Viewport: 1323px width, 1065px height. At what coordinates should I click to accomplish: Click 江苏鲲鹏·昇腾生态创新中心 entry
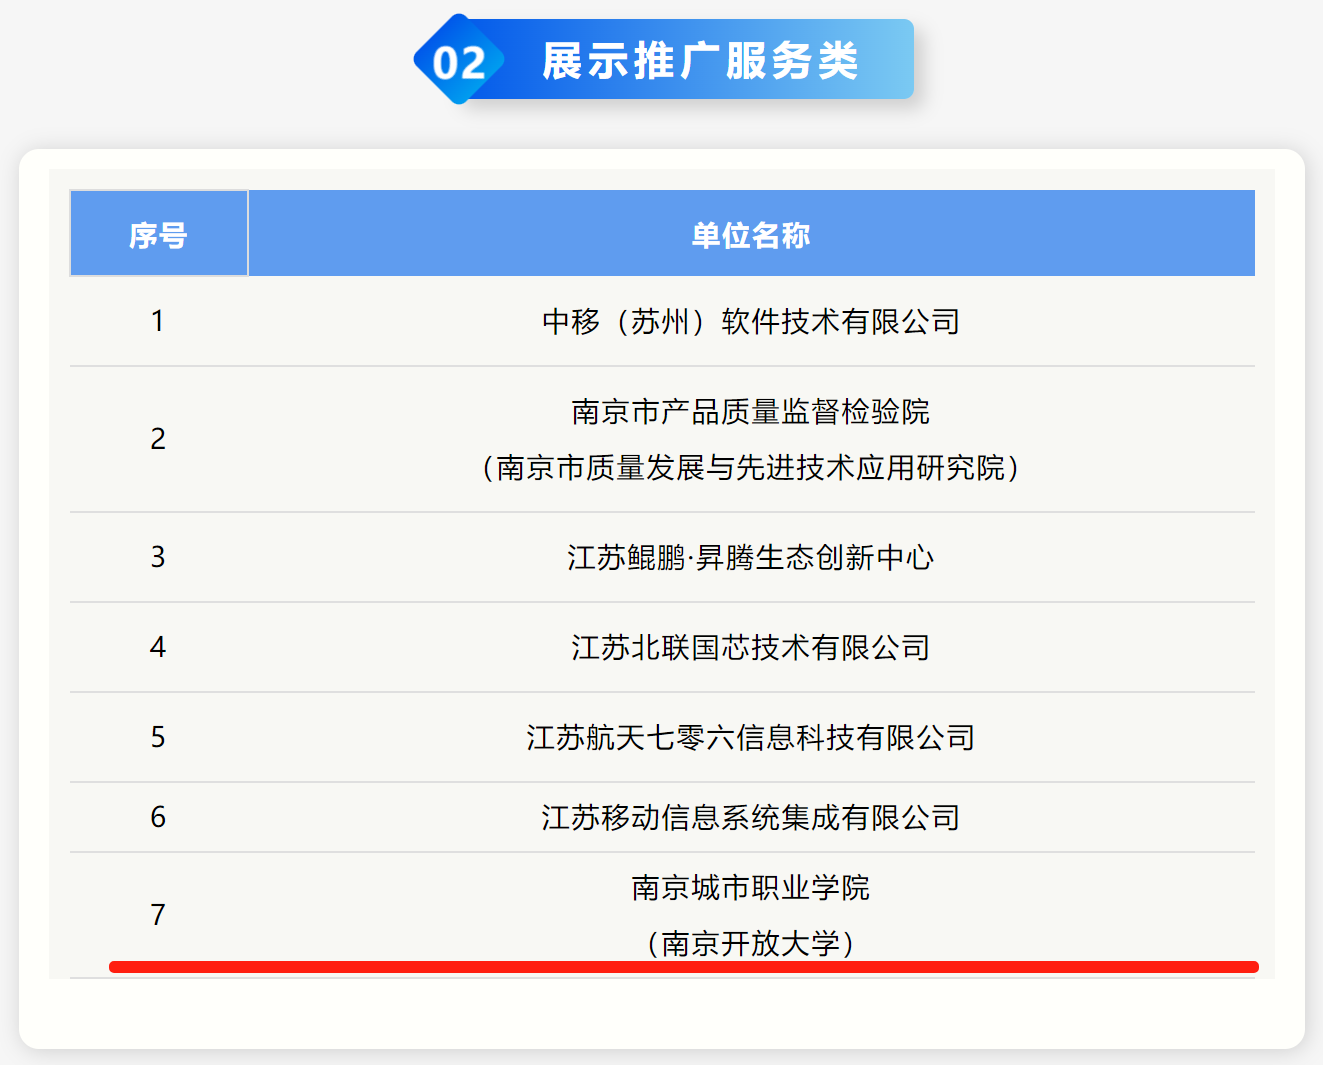[x=751, y=557]
